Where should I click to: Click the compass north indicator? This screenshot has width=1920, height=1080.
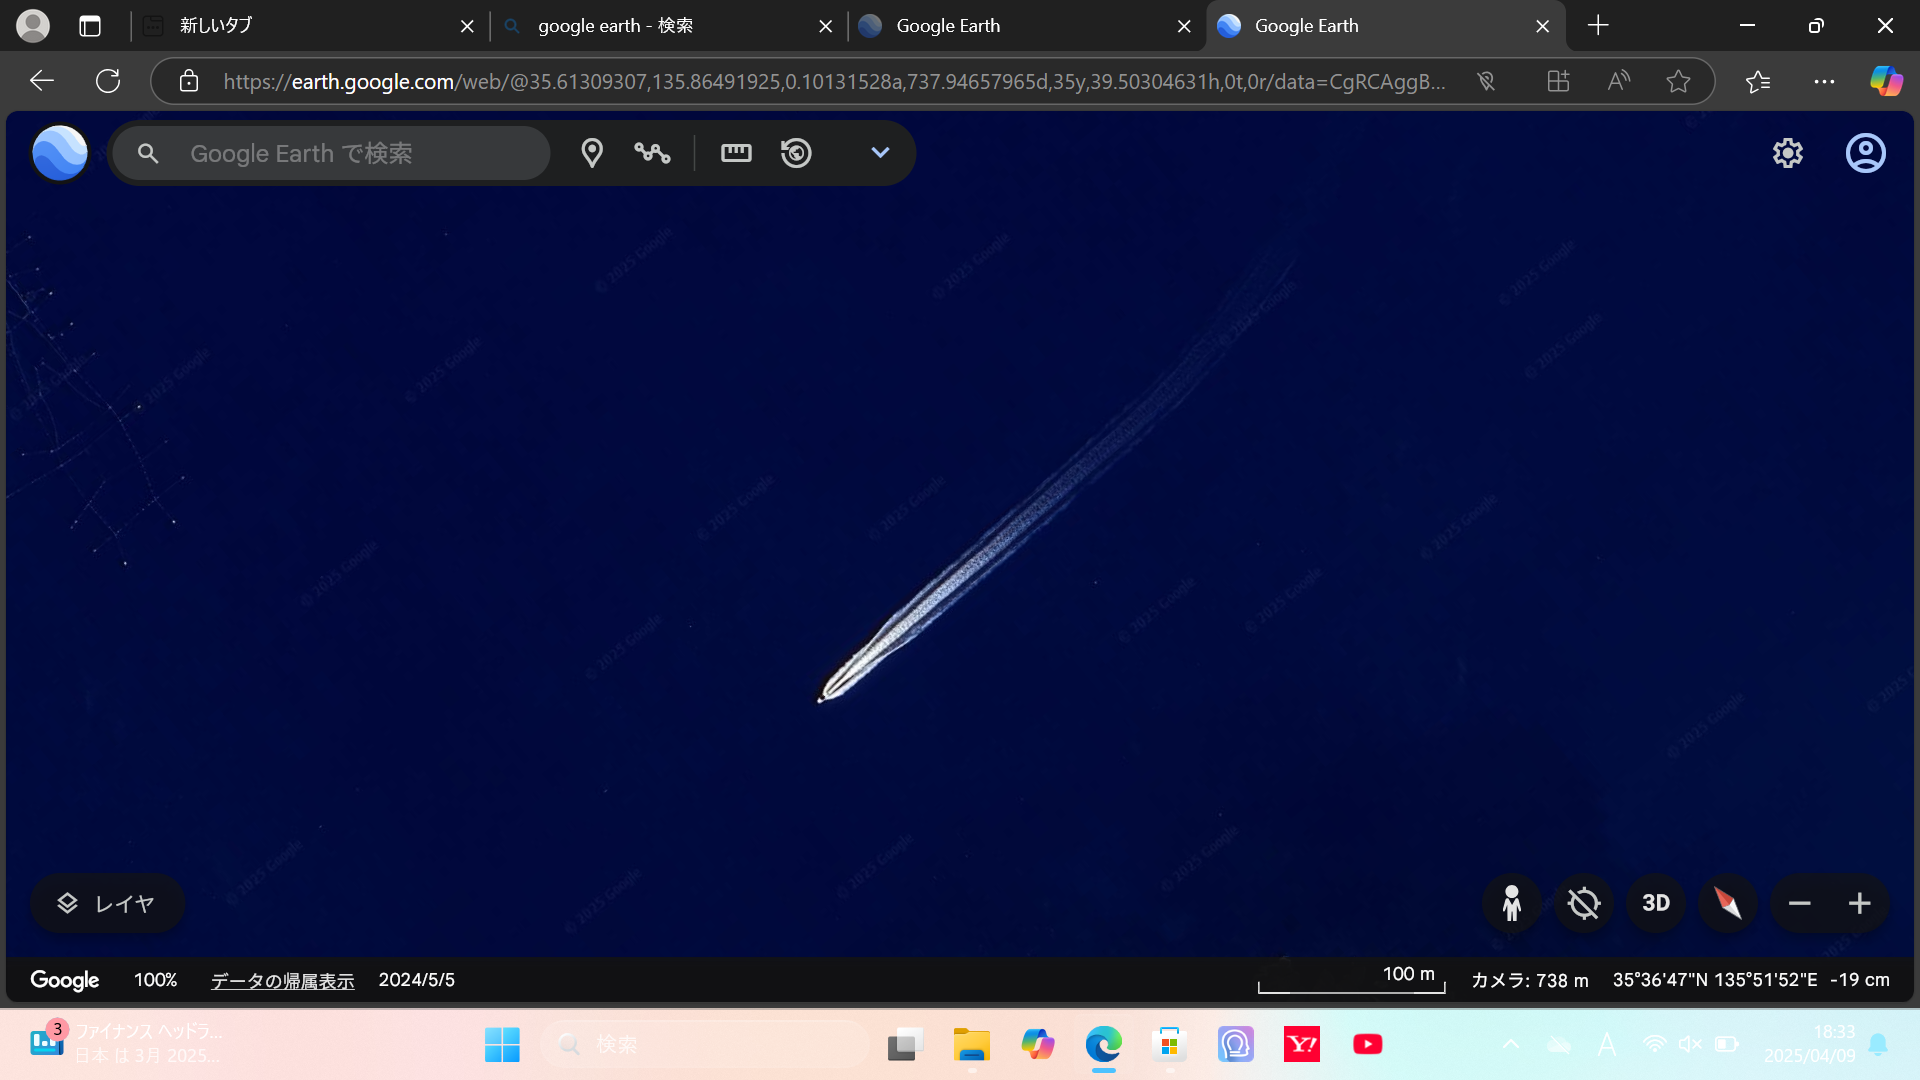pos(1728,903)
